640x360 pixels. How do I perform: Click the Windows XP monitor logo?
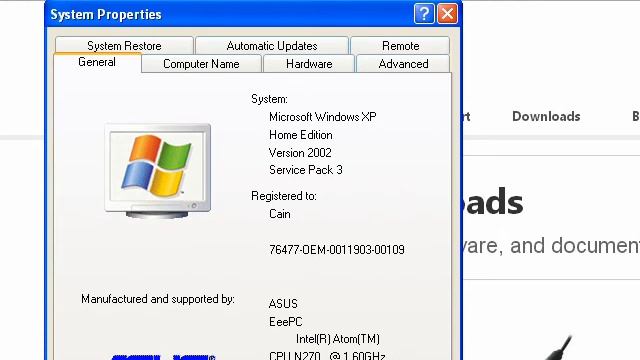point(158,171)
